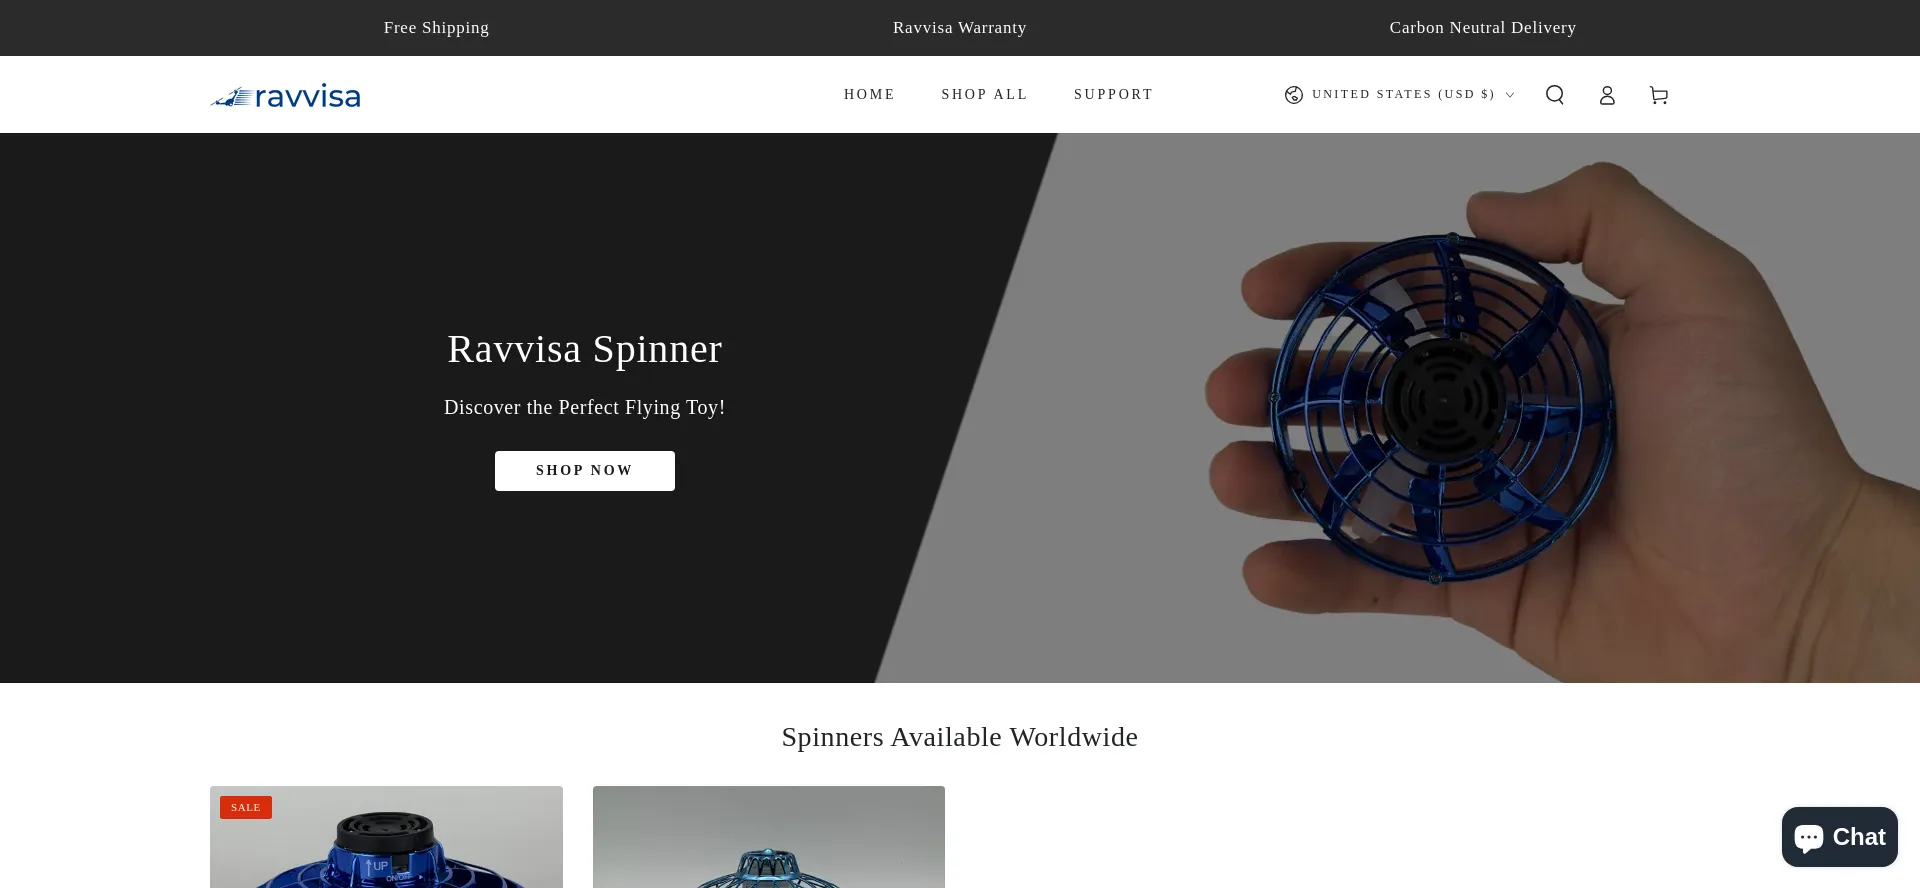
Task: Open the SHOP ALL menu item
Action: (984, 95)
